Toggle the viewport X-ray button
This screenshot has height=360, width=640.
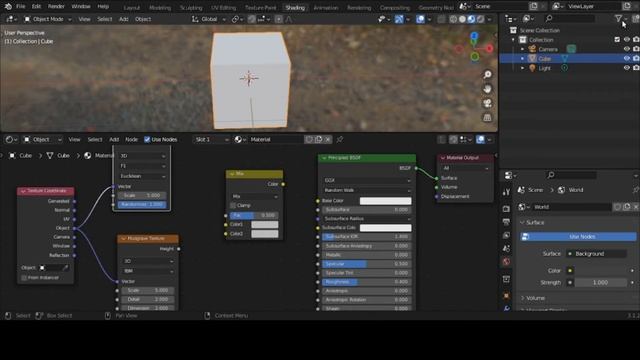[x=441, y=19]
